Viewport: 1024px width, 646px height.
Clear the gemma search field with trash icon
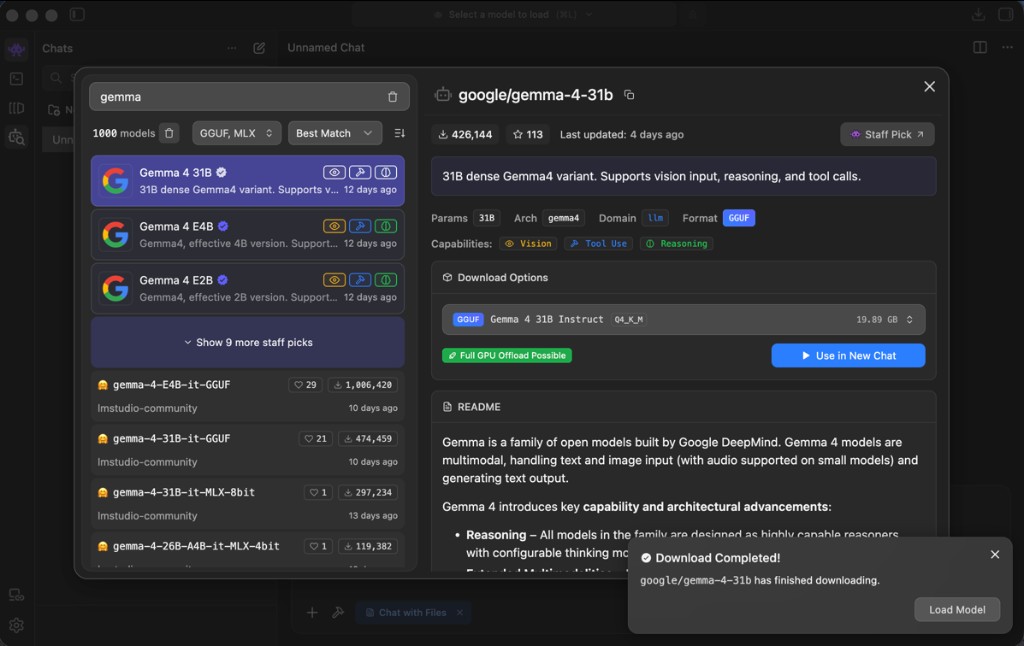[392, 97]
